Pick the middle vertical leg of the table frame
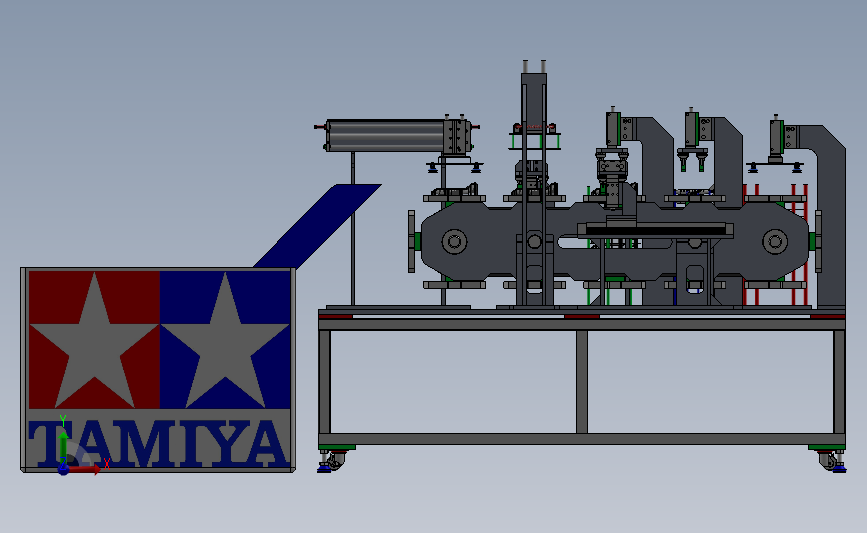The image size is (867, 533). [582, 382]
